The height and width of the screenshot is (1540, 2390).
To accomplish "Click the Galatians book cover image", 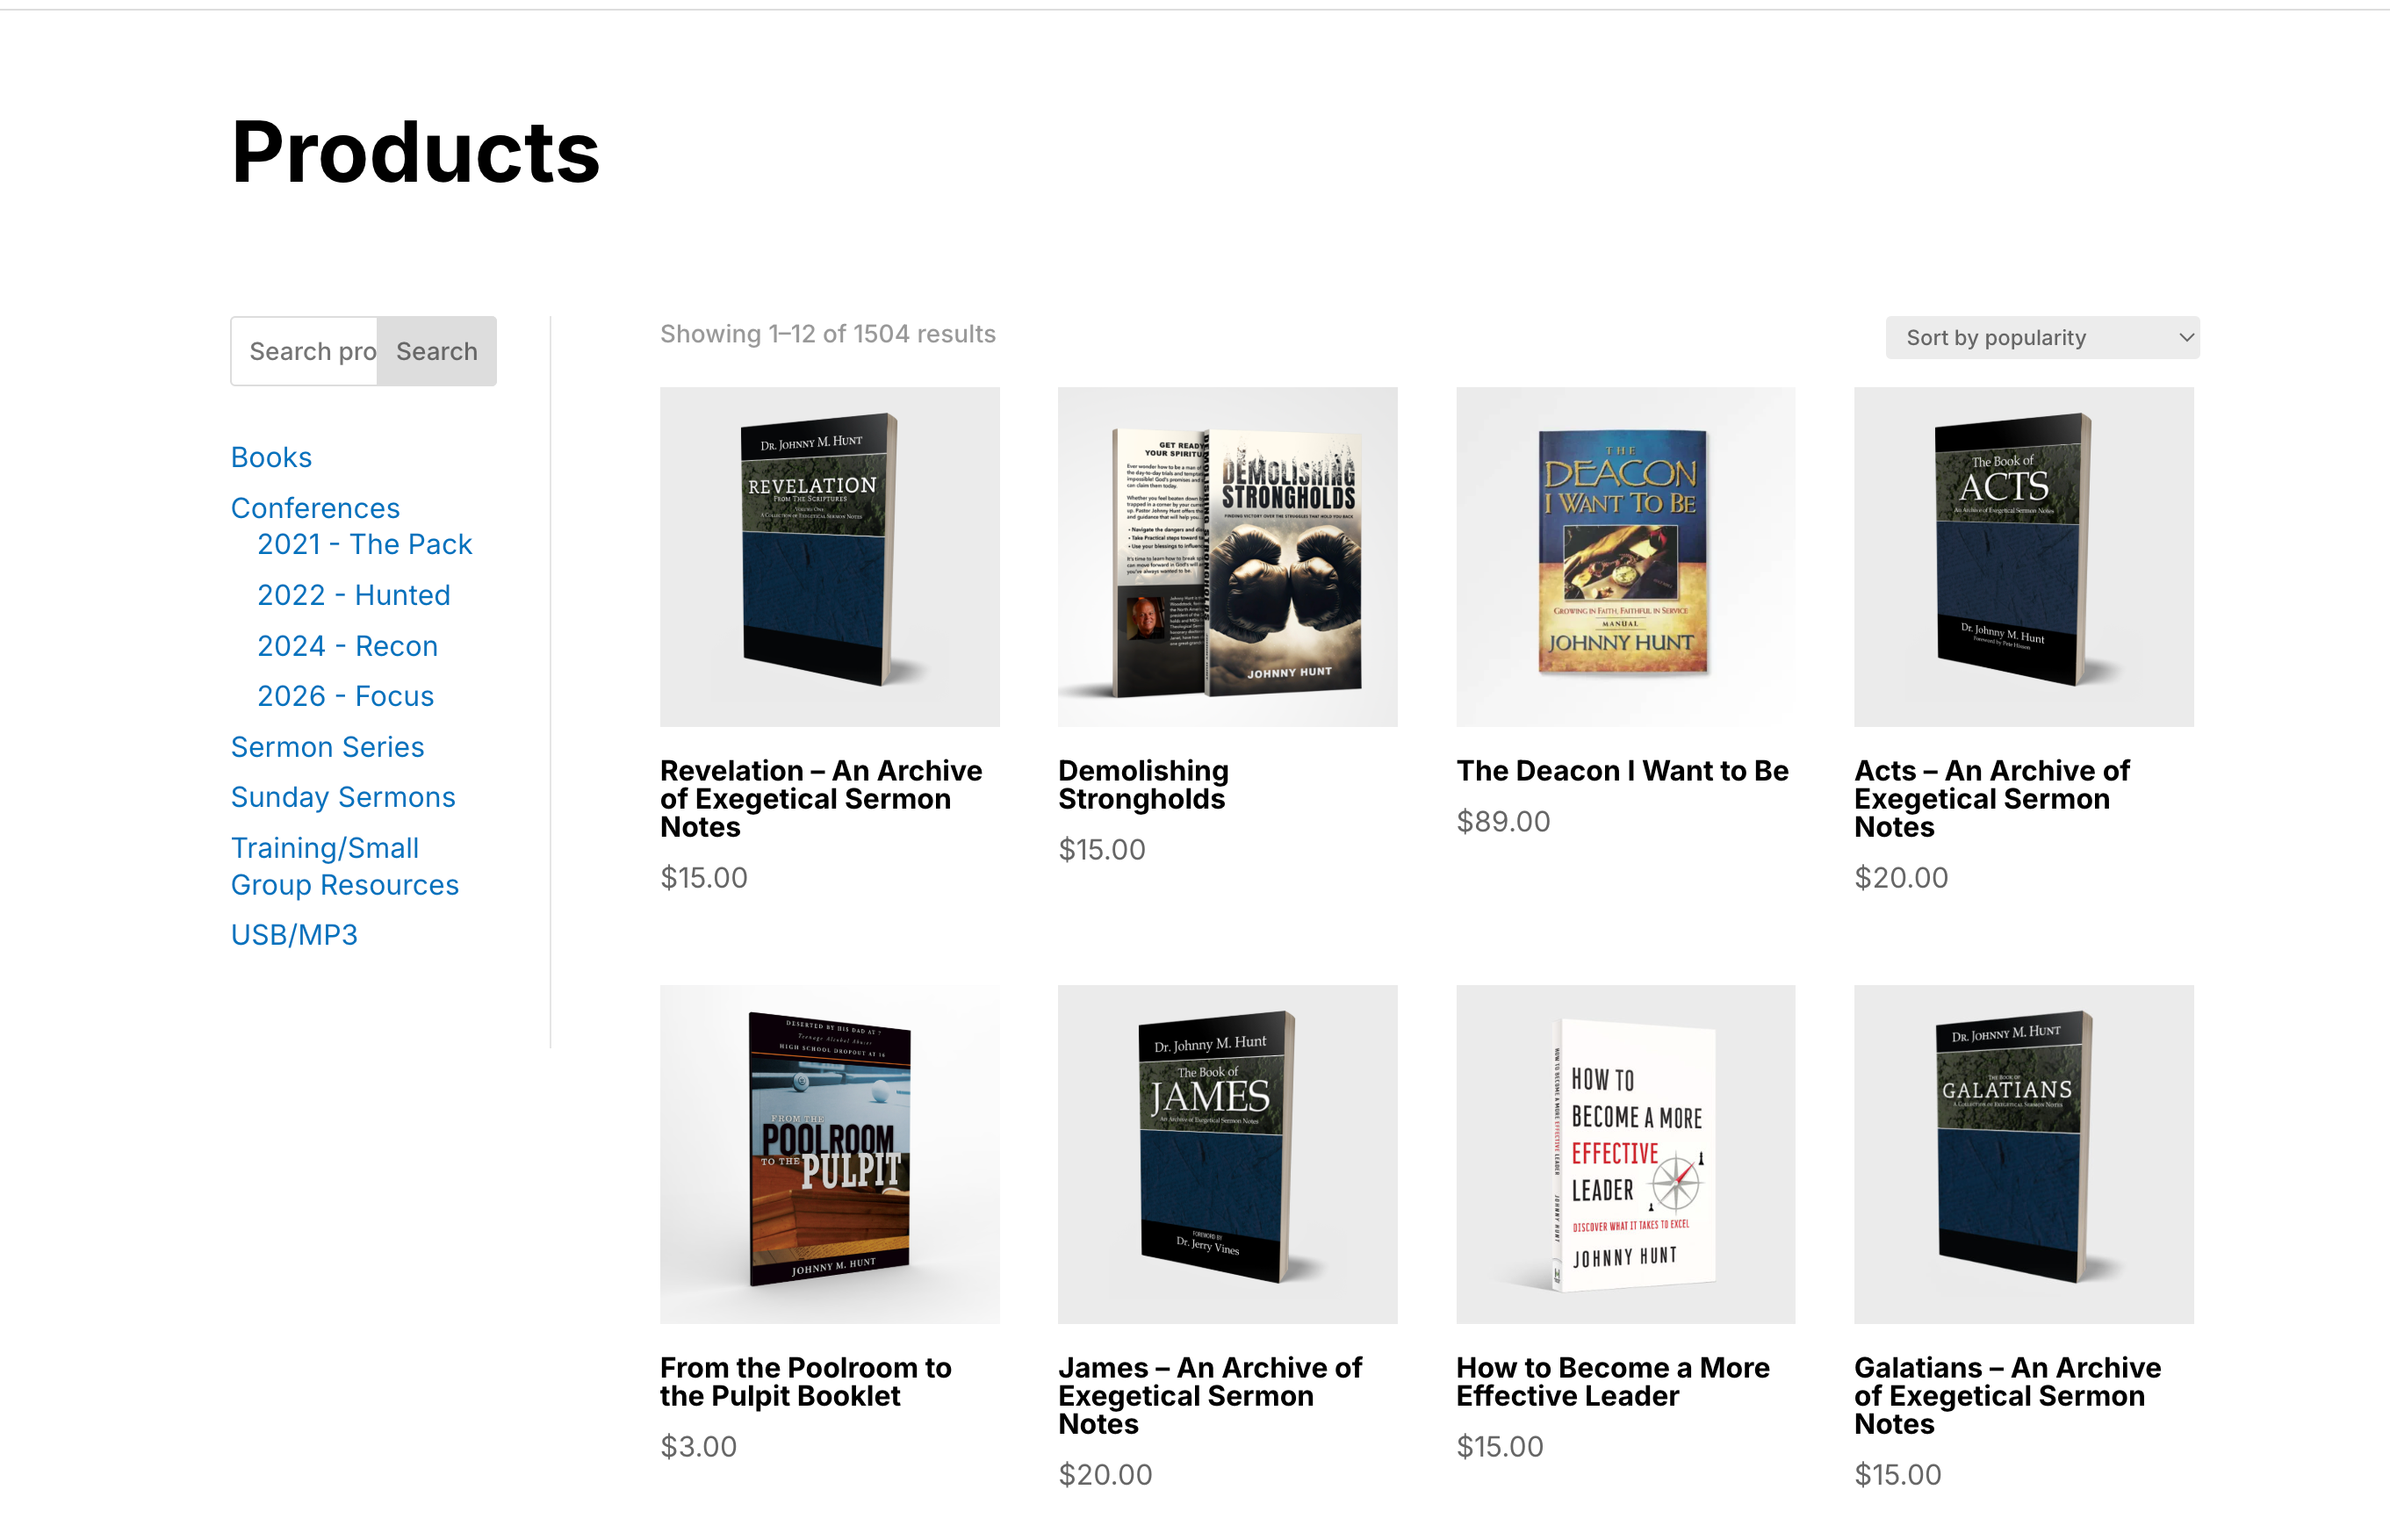I will pyautogui.click(x=2023, y=1154).
